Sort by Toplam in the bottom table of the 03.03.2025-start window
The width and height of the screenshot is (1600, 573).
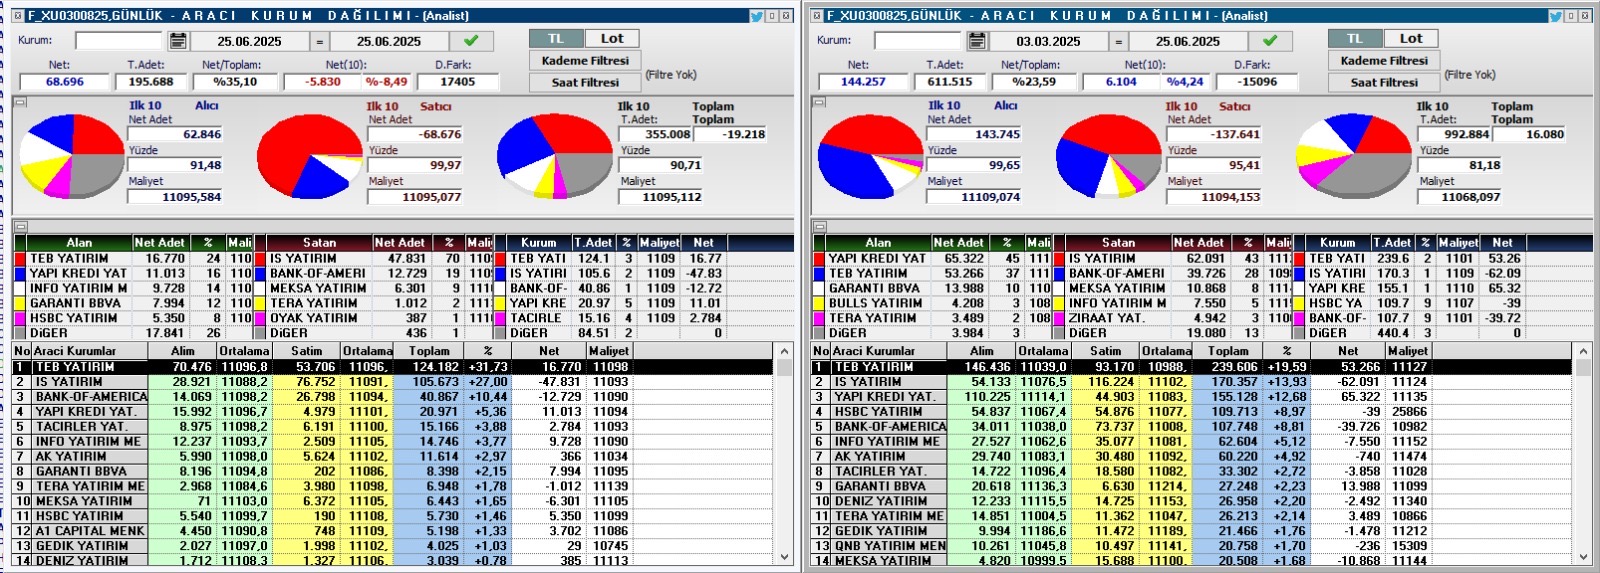(1228, 351)
